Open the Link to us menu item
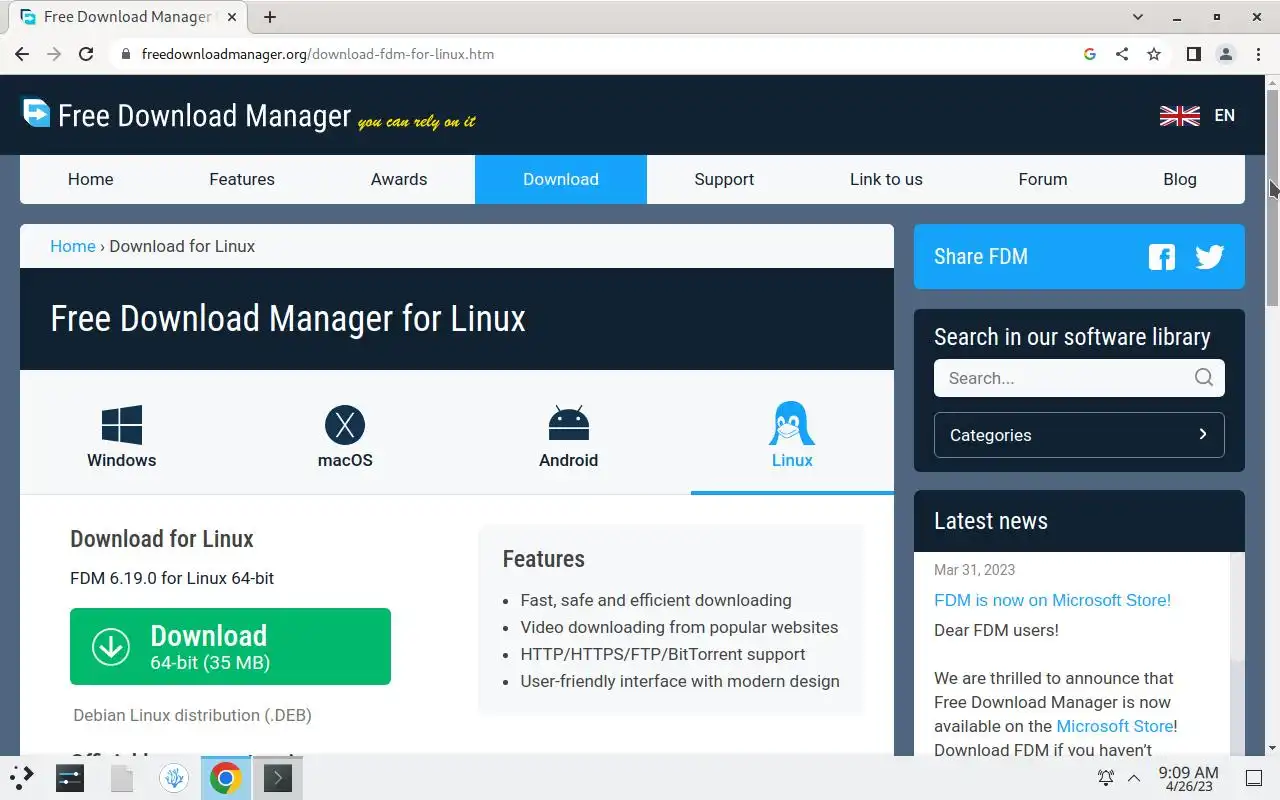1280x800 pixels. [x=886, y=179]
